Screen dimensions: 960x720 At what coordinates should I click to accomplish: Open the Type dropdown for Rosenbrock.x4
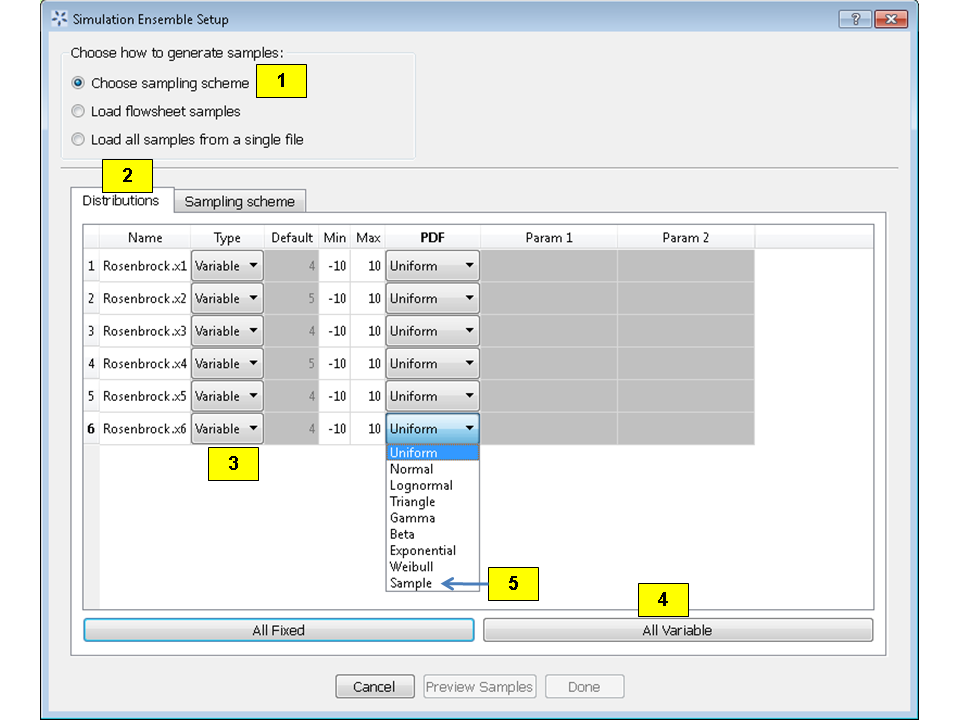point(226,363)
